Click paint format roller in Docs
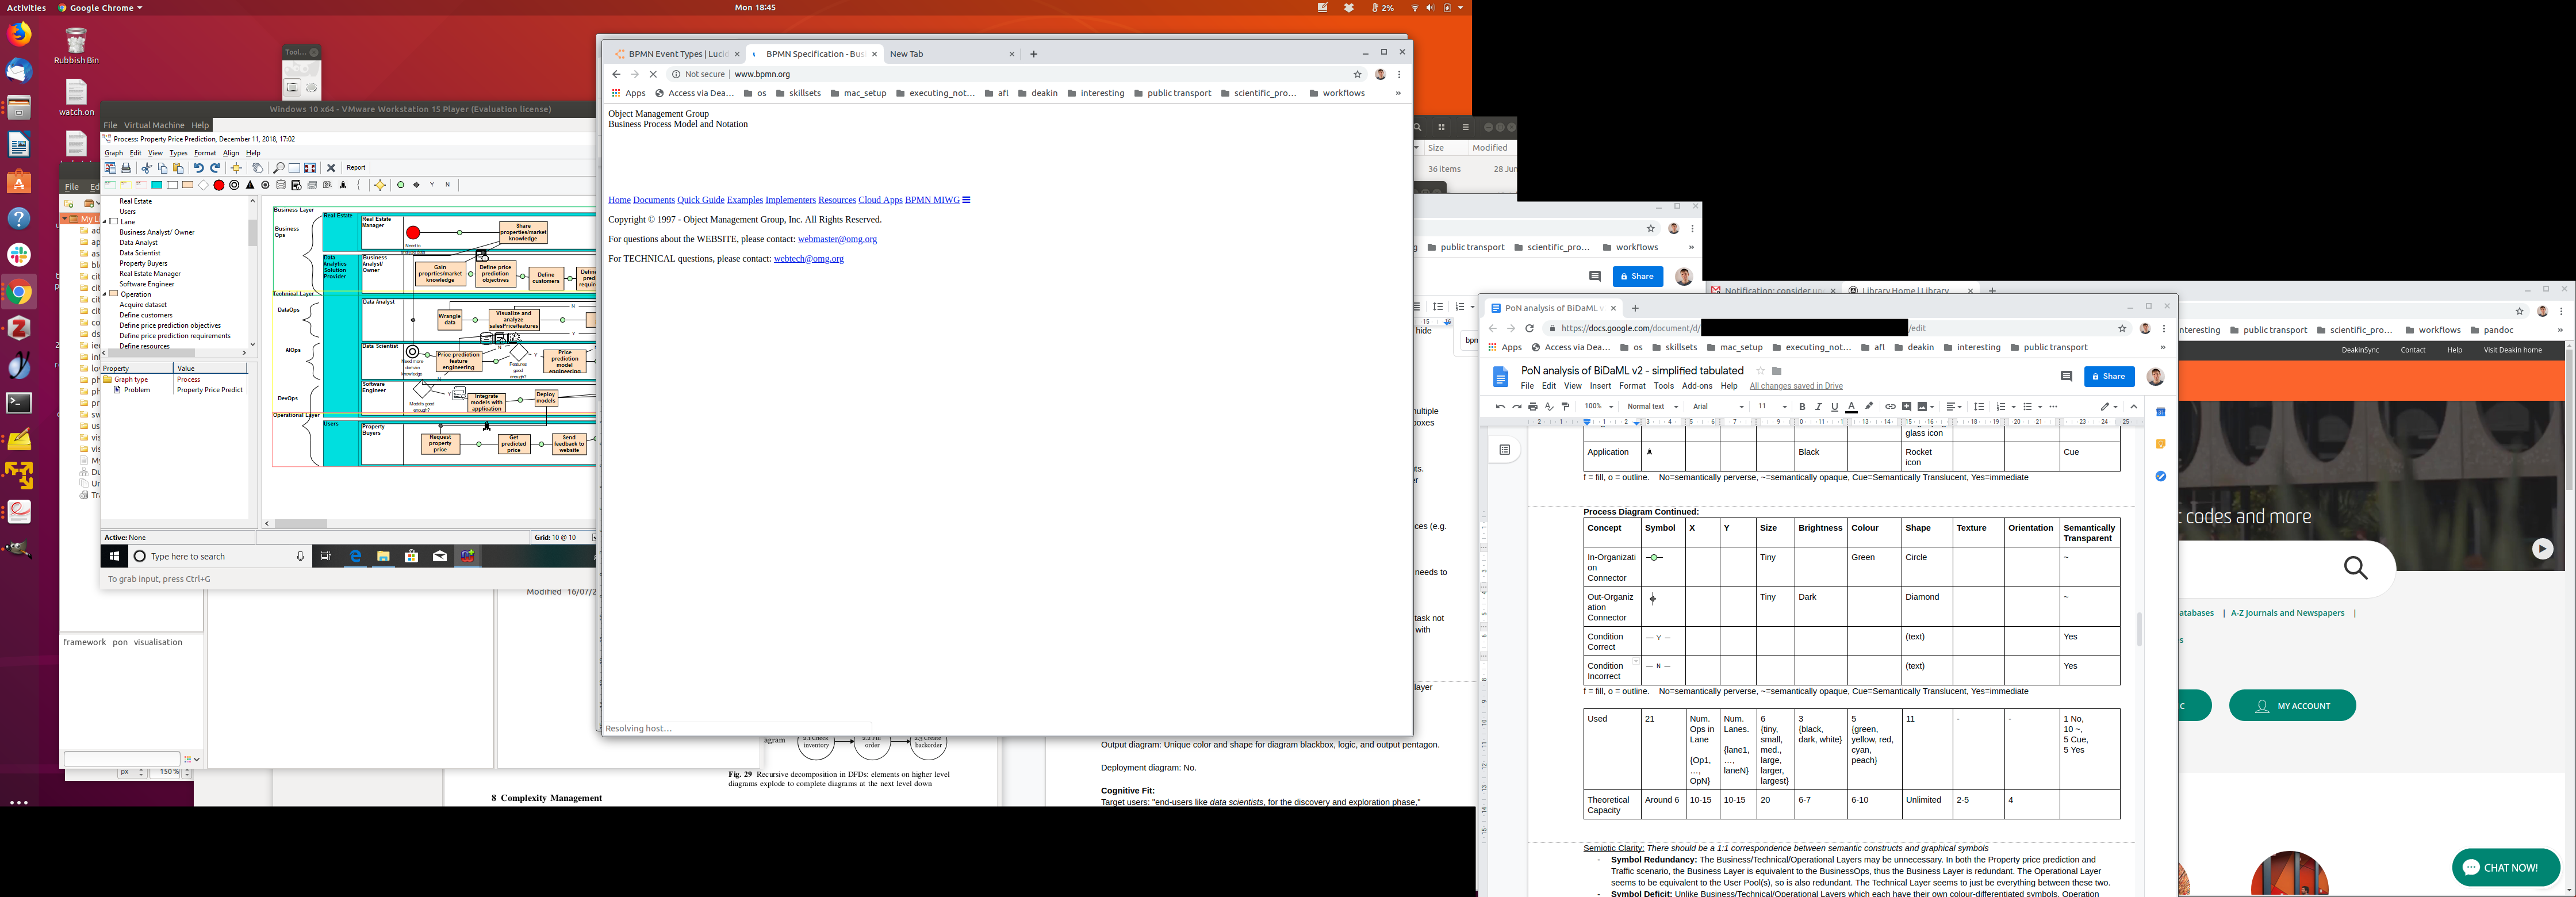This screenshot has width=2576, height=897. (x=1566, y=407)
